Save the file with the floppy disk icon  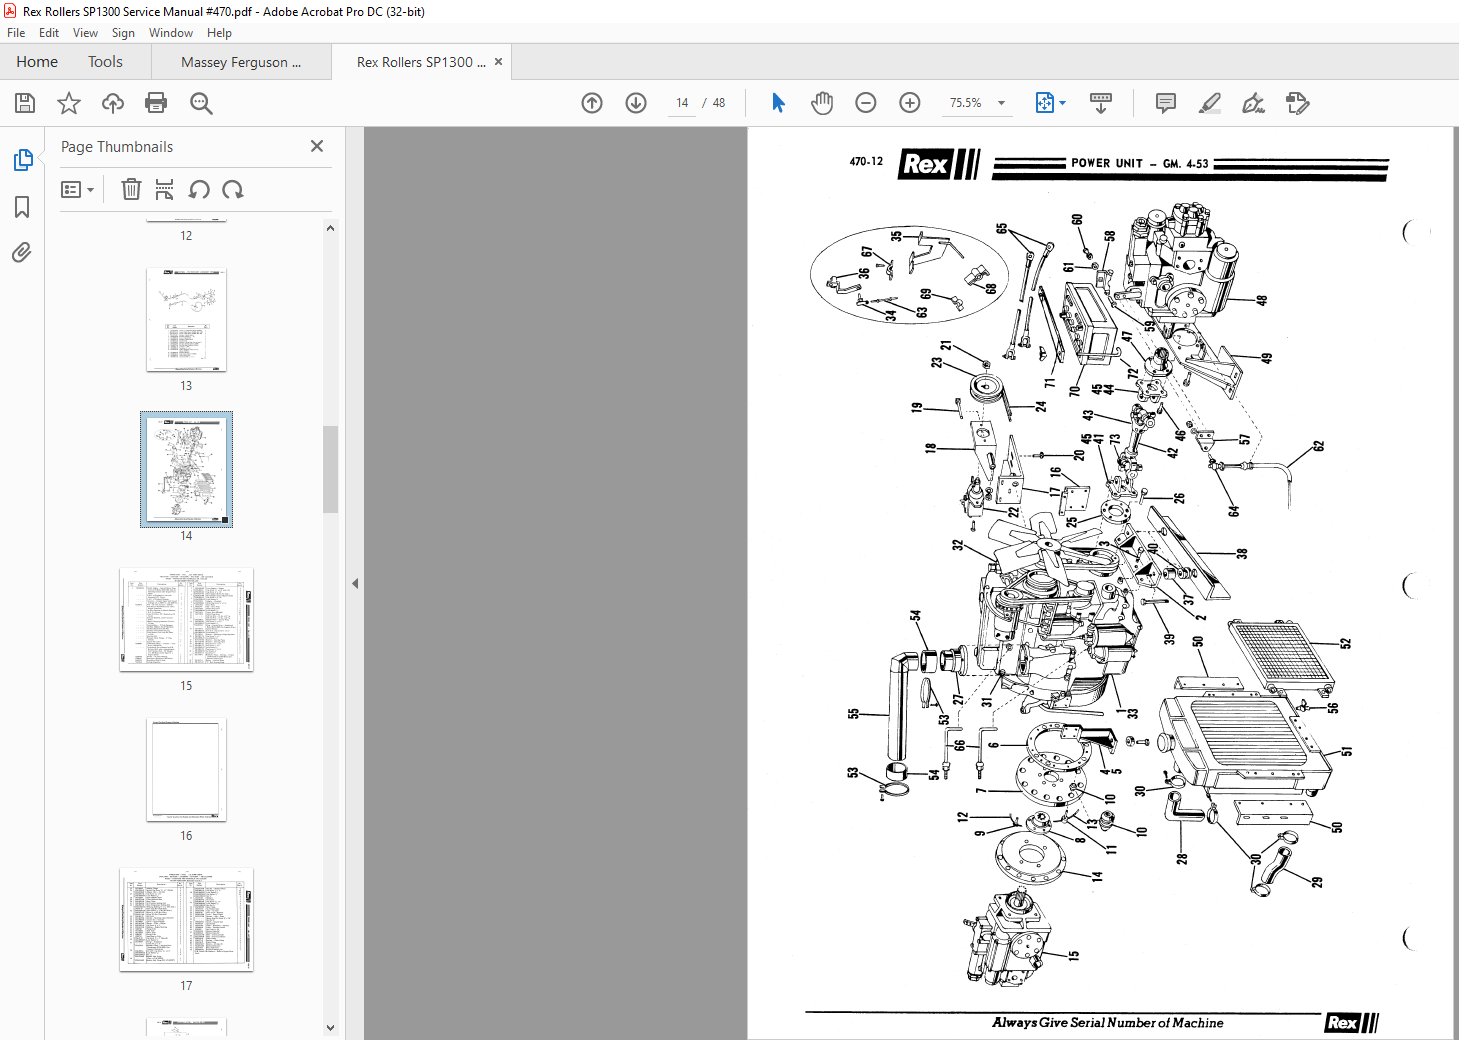point(25,103)
